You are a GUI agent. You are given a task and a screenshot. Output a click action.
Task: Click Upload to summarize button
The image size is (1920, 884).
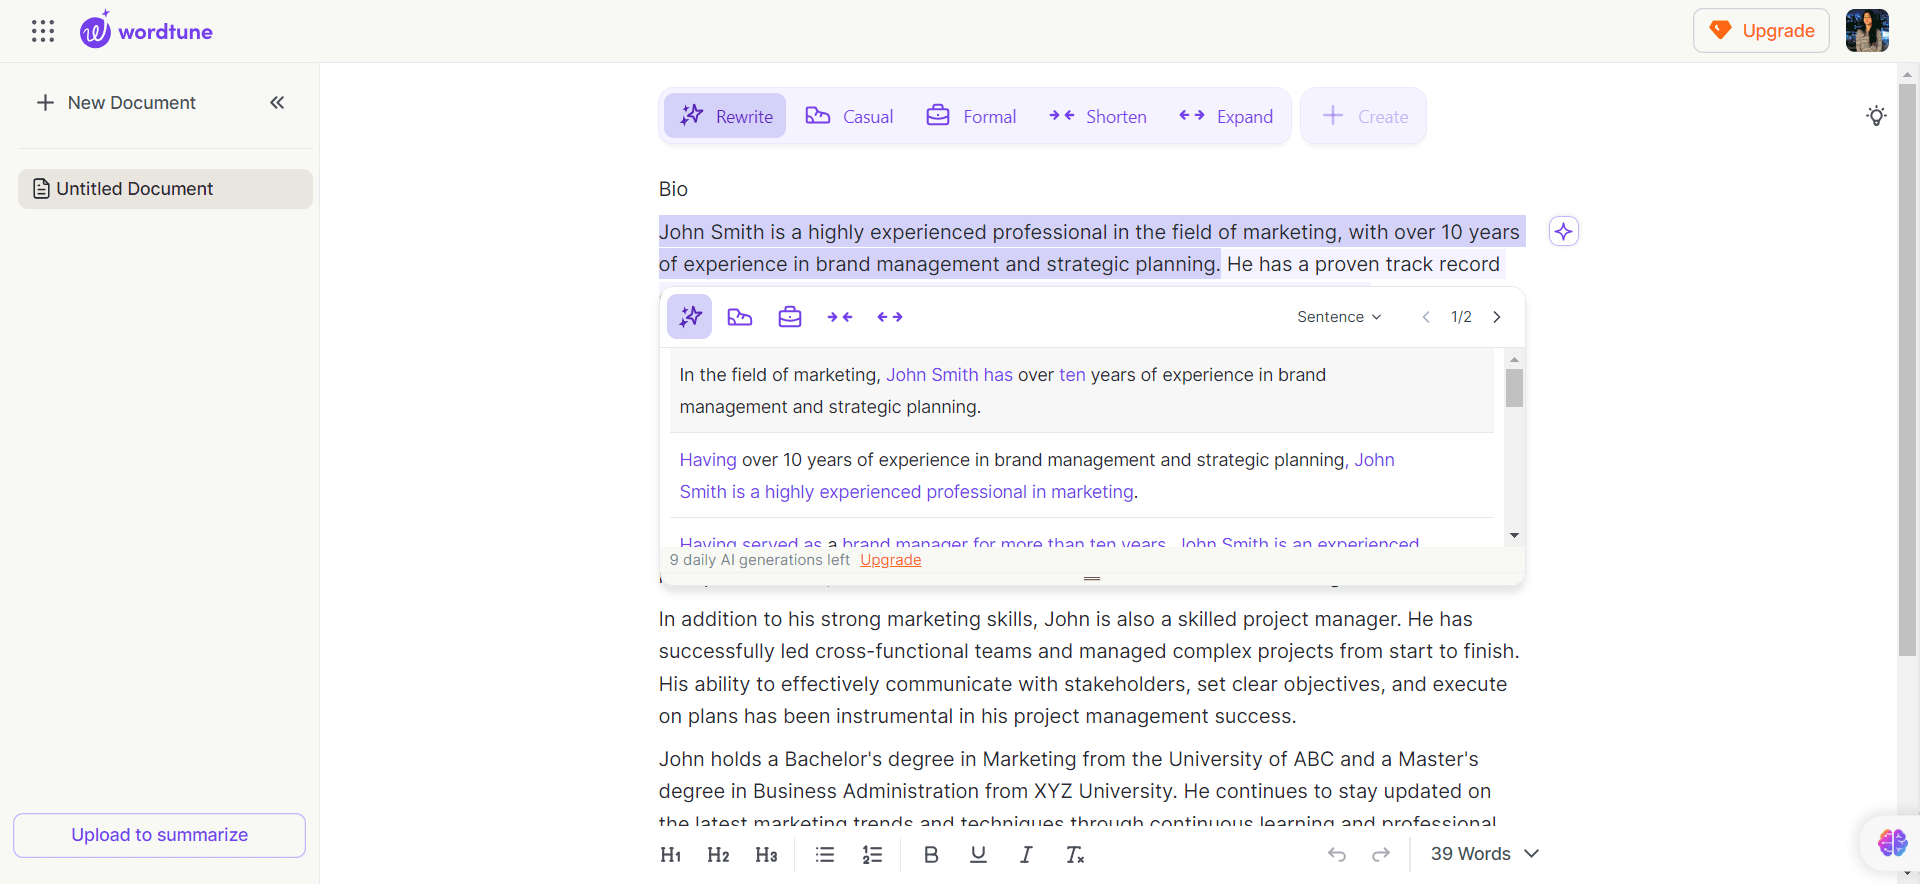(x=159, y=835)
